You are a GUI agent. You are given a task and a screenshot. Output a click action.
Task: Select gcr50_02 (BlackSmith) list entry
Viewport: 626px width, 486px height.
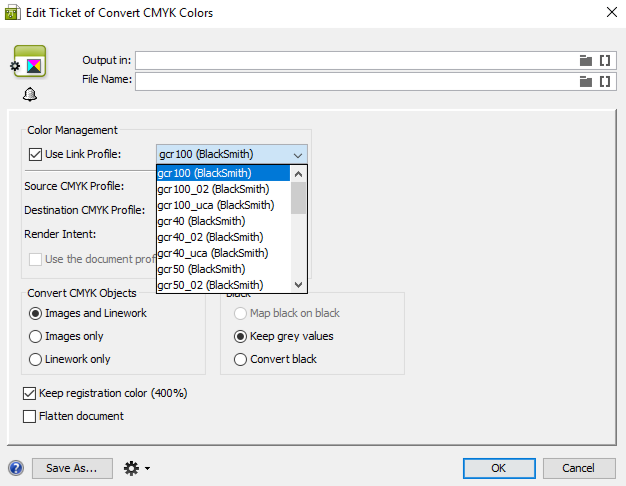coord(223,285)
